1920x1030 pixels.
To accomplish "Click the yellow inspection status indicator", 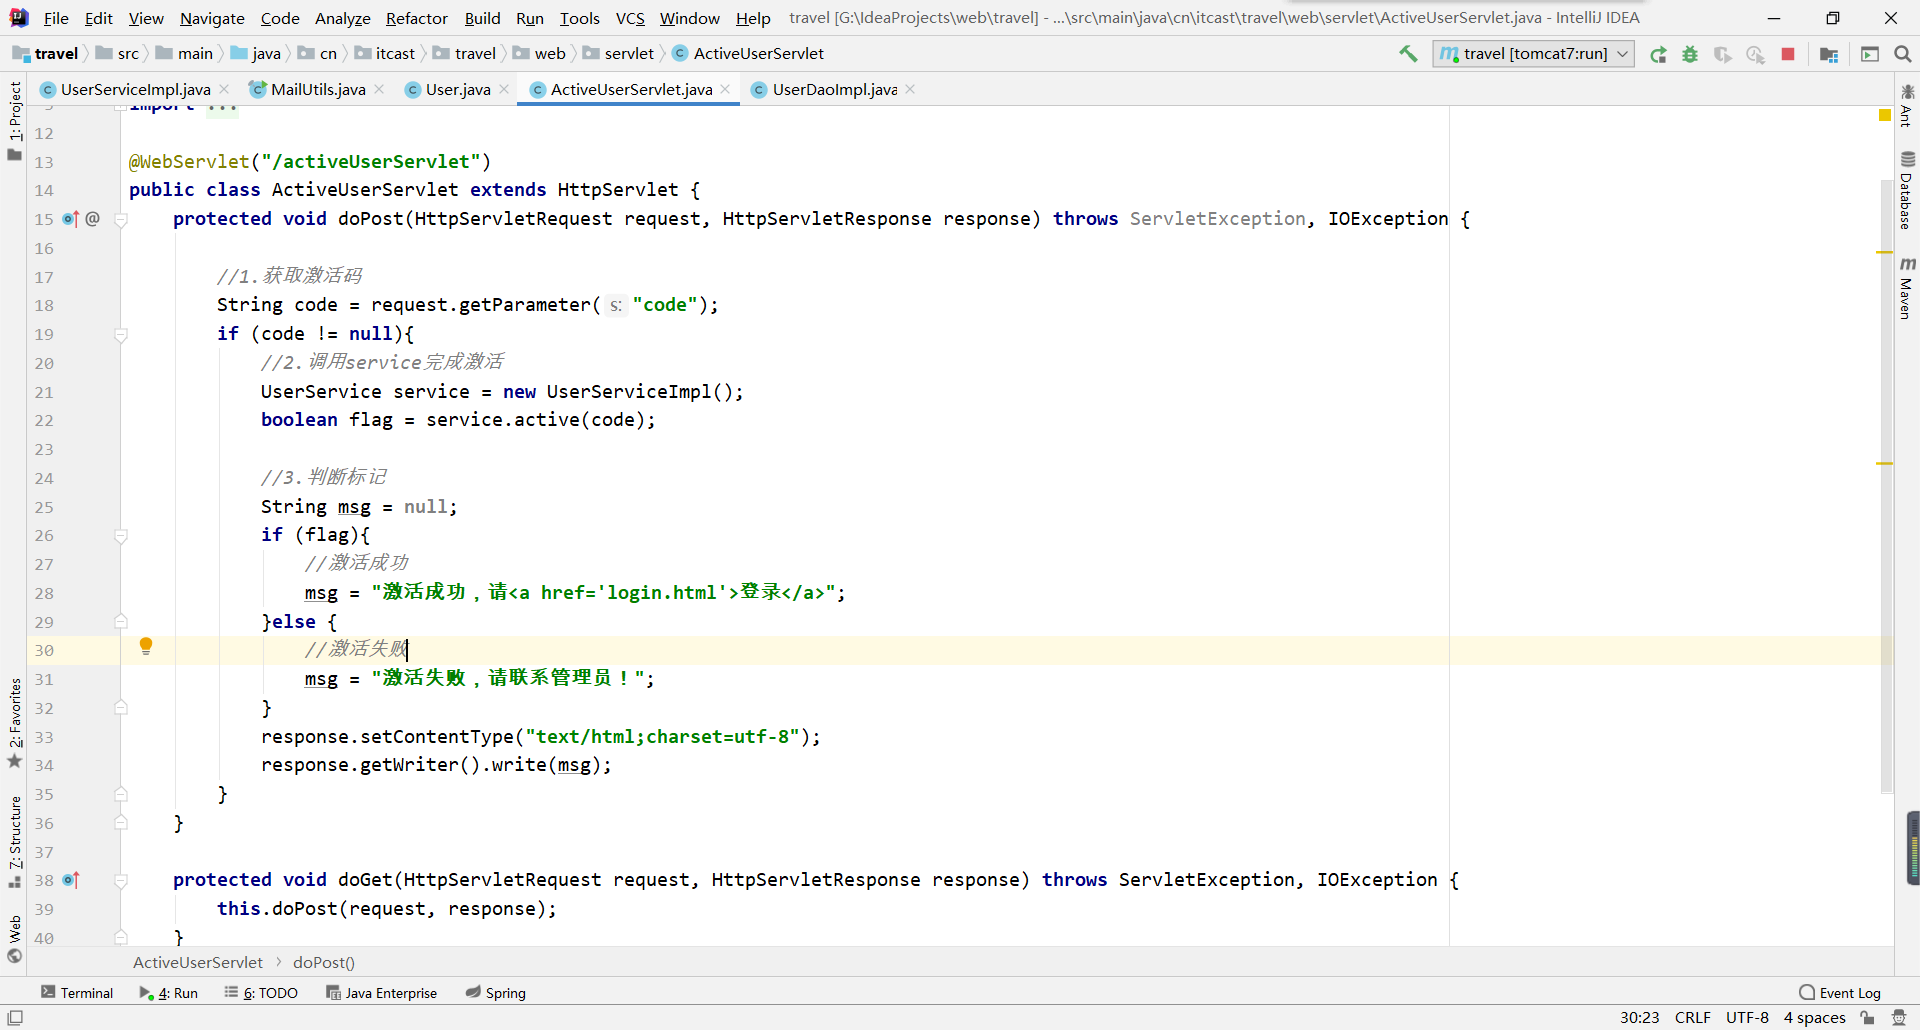I will [1885, 116].
